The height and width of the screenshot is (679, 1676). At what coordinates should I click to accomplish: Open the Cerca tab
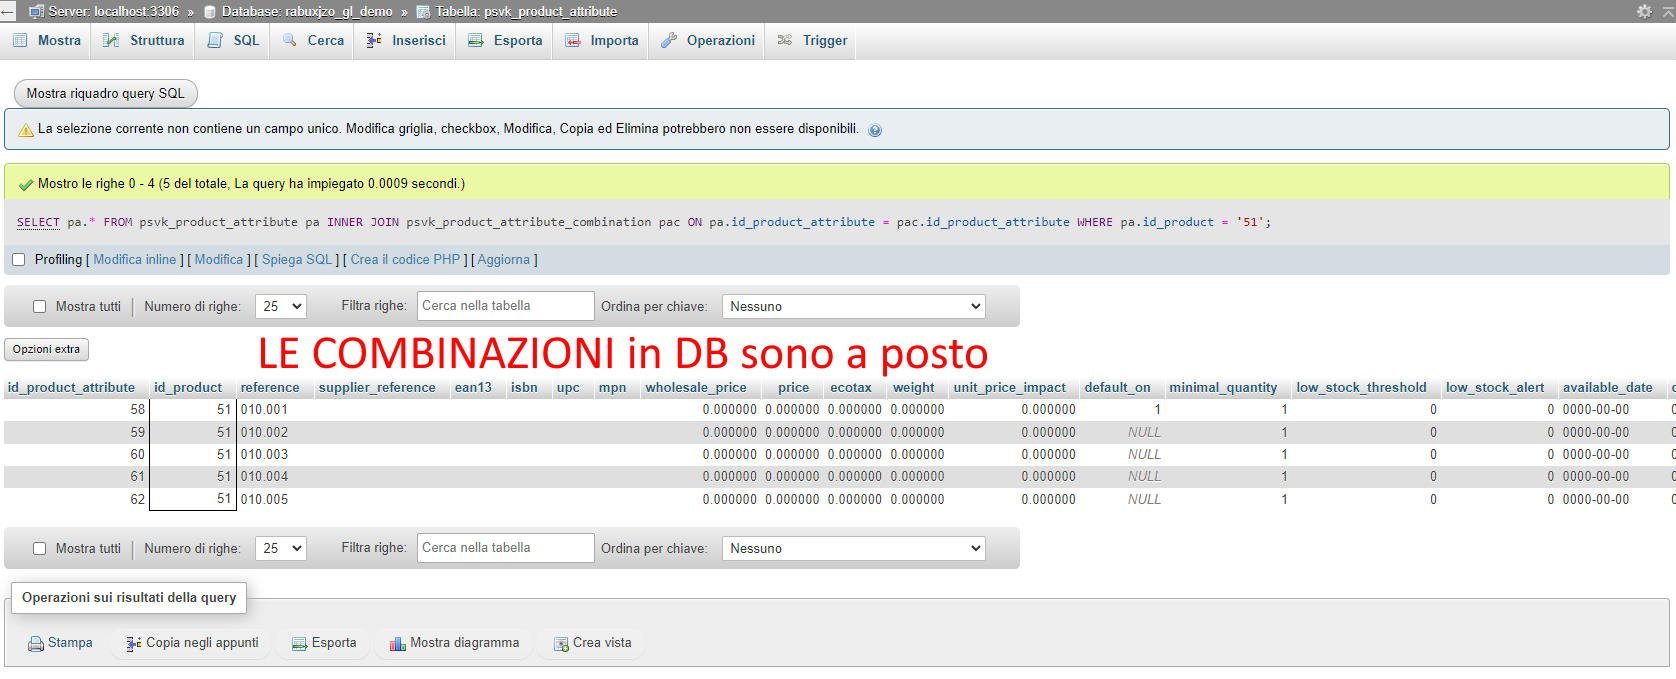313,41
